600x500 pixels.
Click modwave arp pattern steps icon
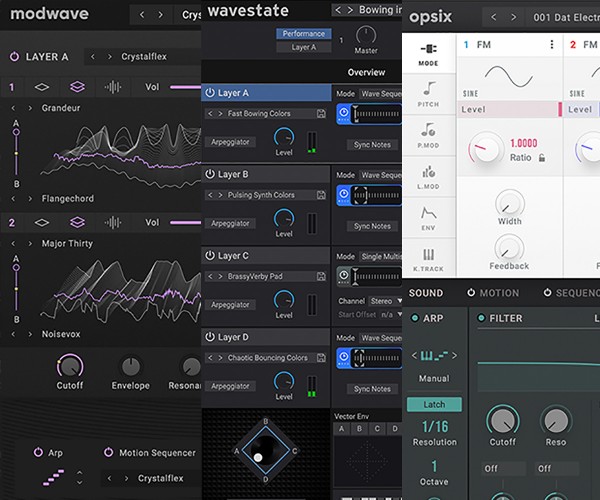54,477
